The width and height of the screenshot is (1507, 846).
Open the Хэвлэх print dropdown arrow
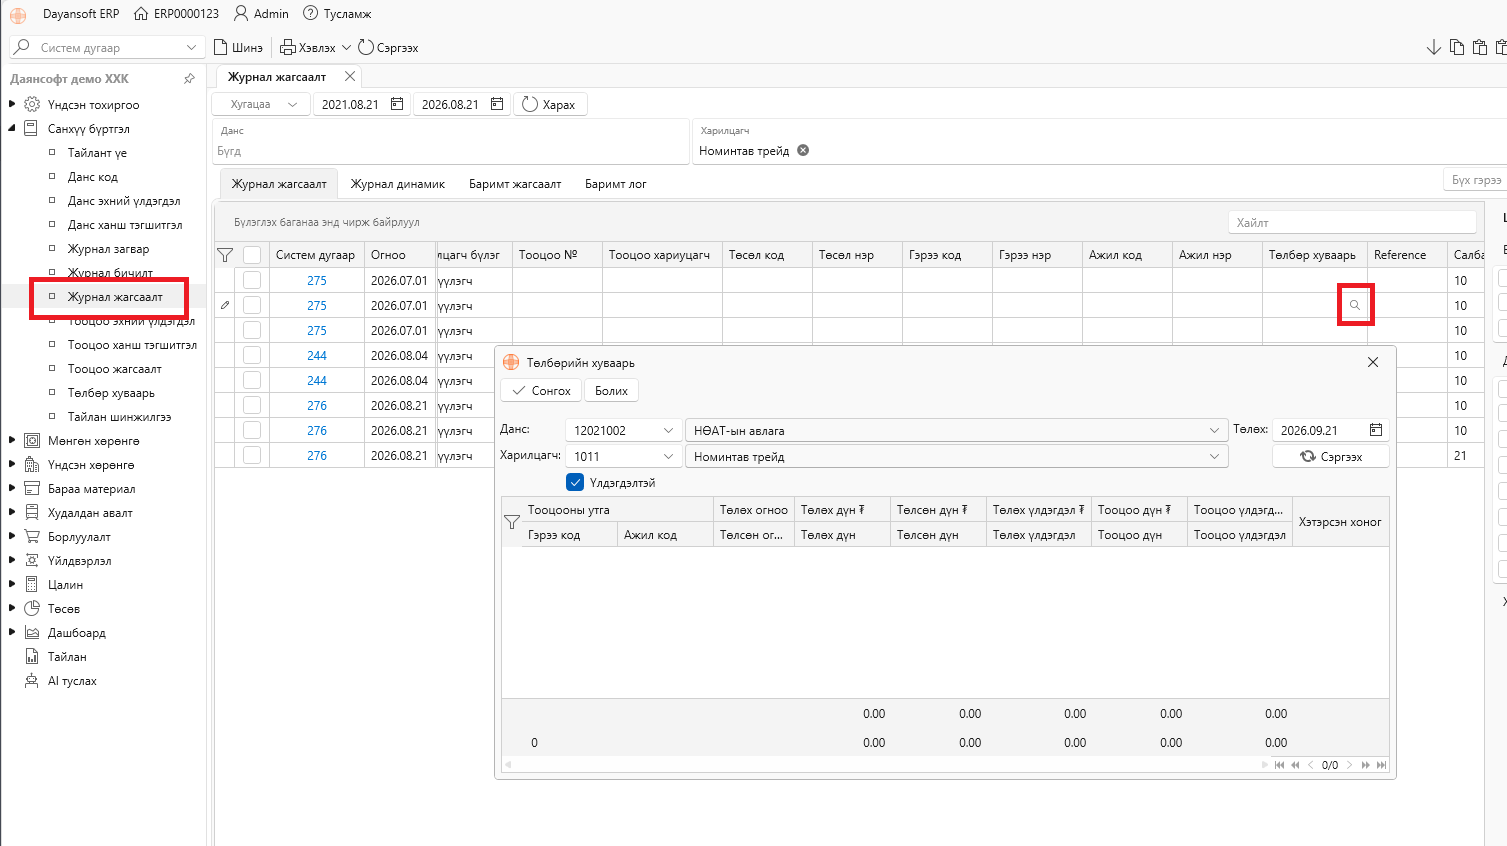pyautogui.click(x=346, y=47)
